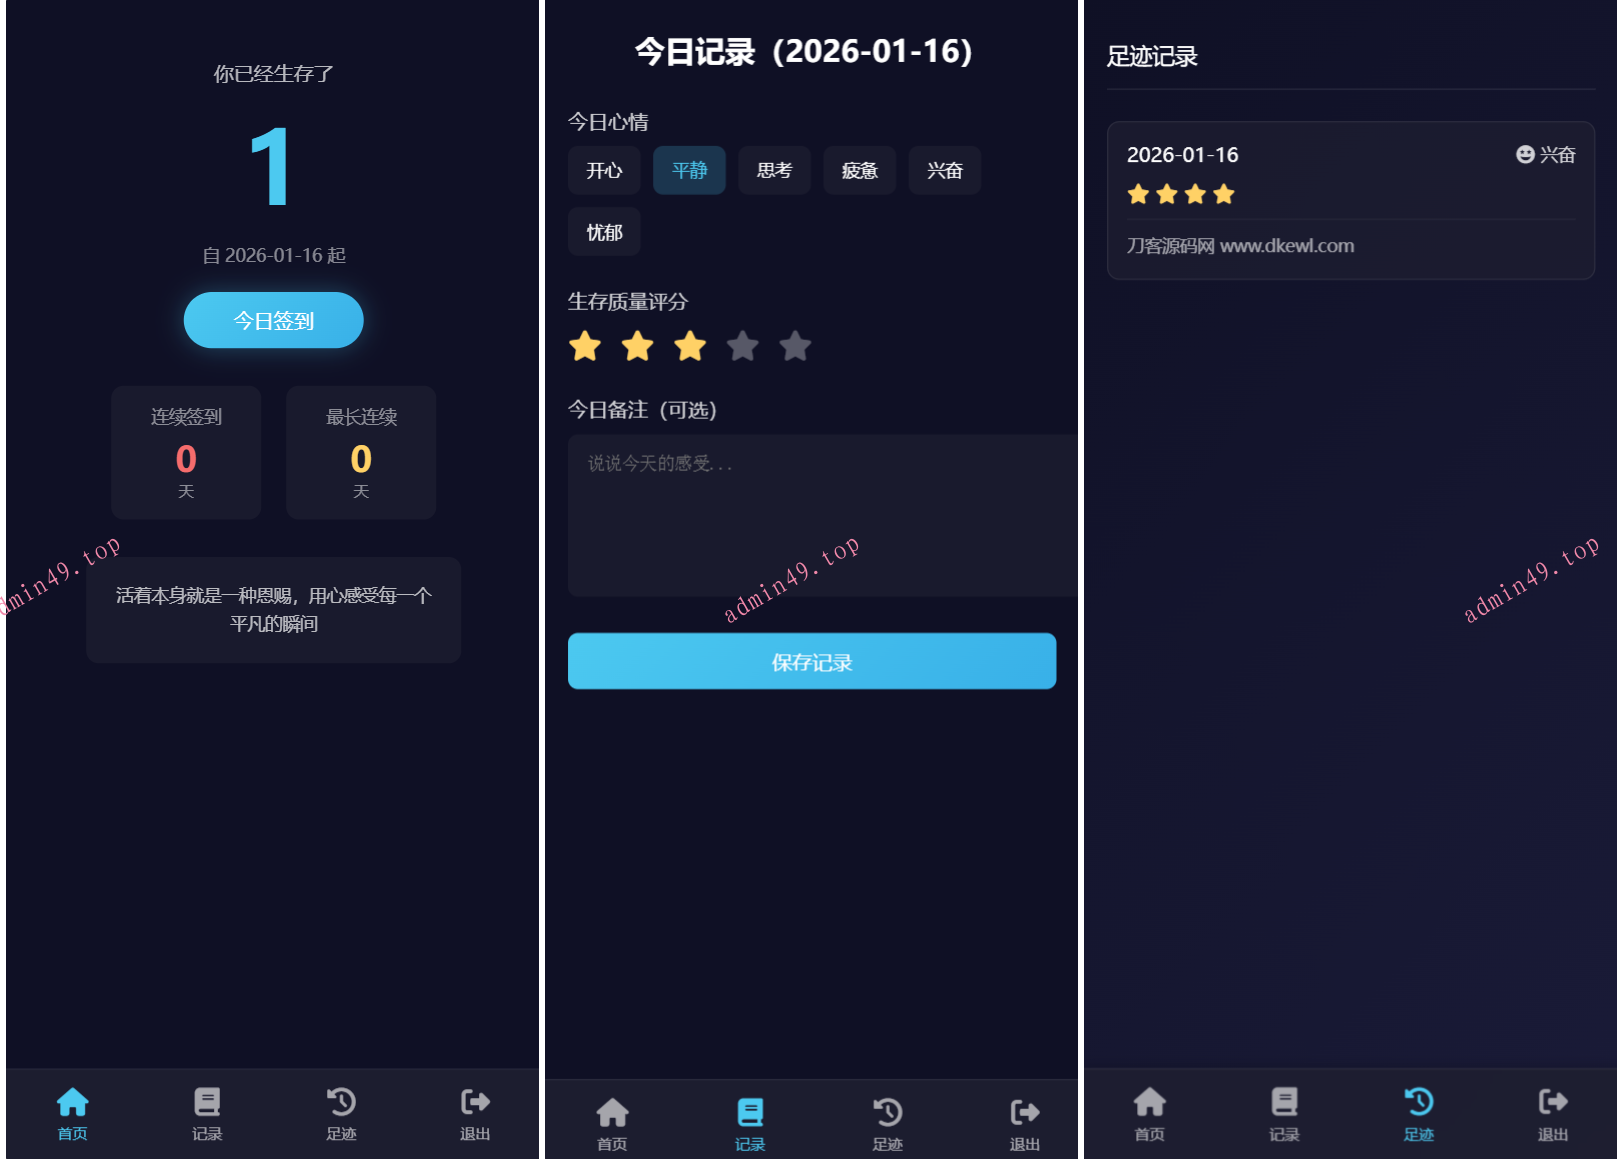
Task: Open home icon in left screen nav bar
Action: click(72, 1102)
